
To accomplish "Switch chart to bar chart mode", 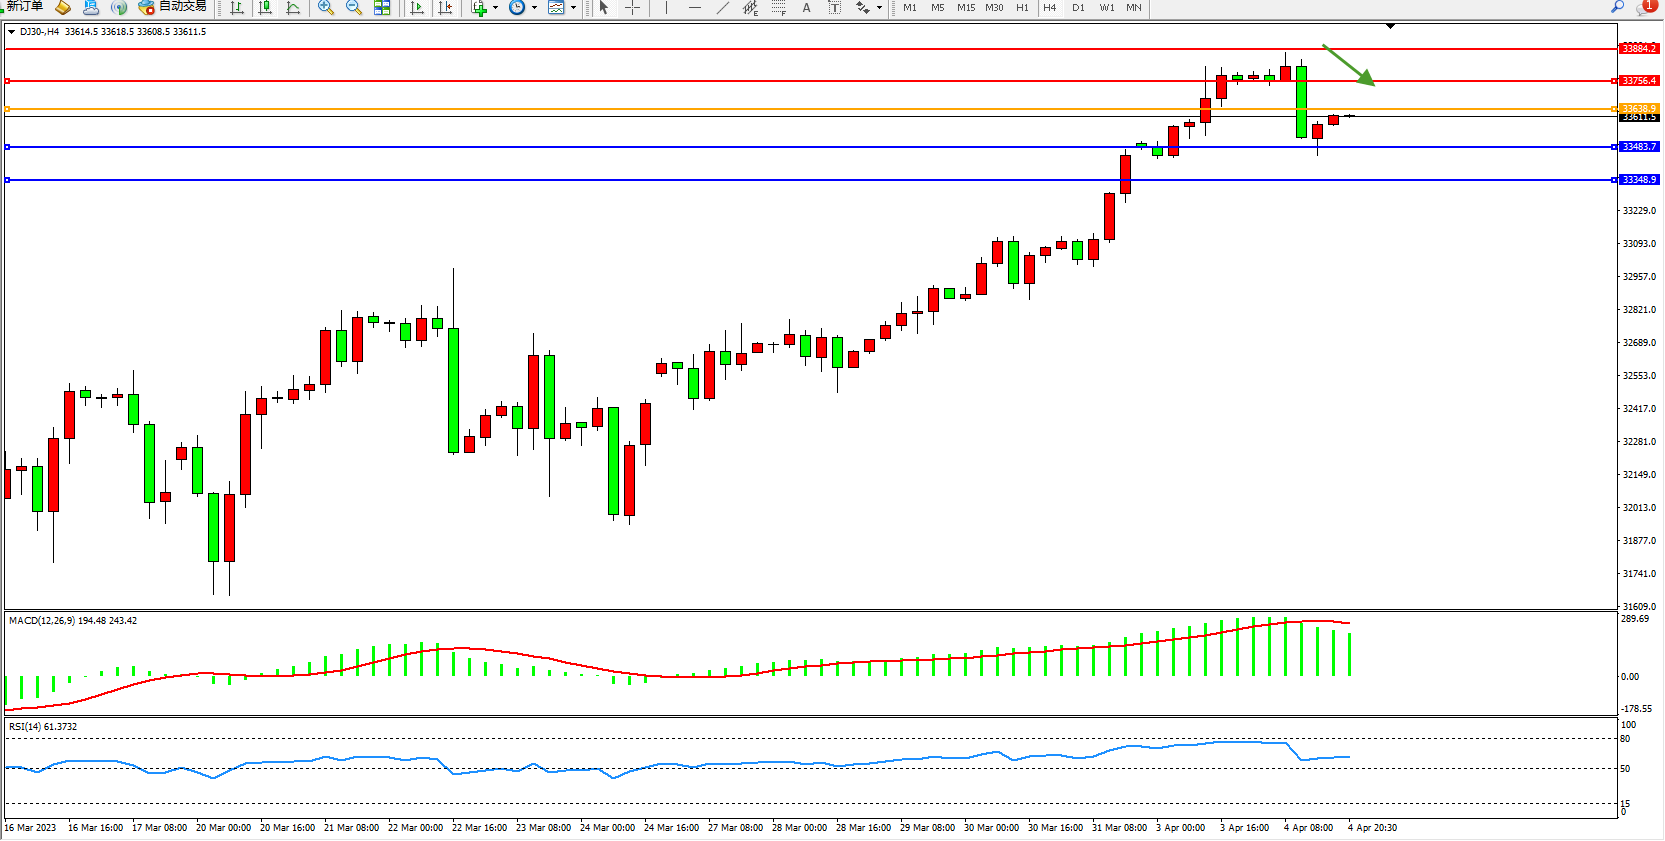I will click(237, 7).
